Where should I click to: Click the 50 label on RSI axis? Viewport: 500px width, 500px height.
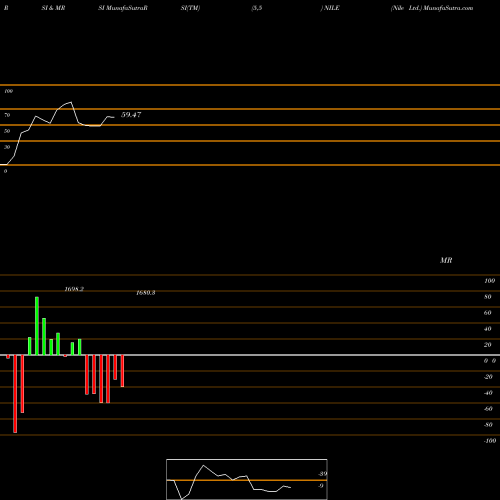point(7,131)
